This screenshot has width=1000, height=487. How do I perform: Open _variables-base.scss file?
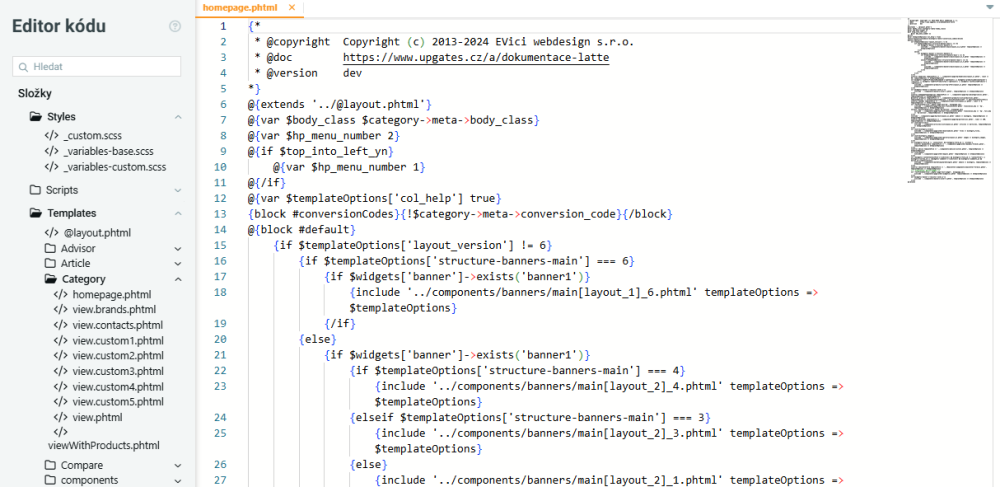pos(108,151)
